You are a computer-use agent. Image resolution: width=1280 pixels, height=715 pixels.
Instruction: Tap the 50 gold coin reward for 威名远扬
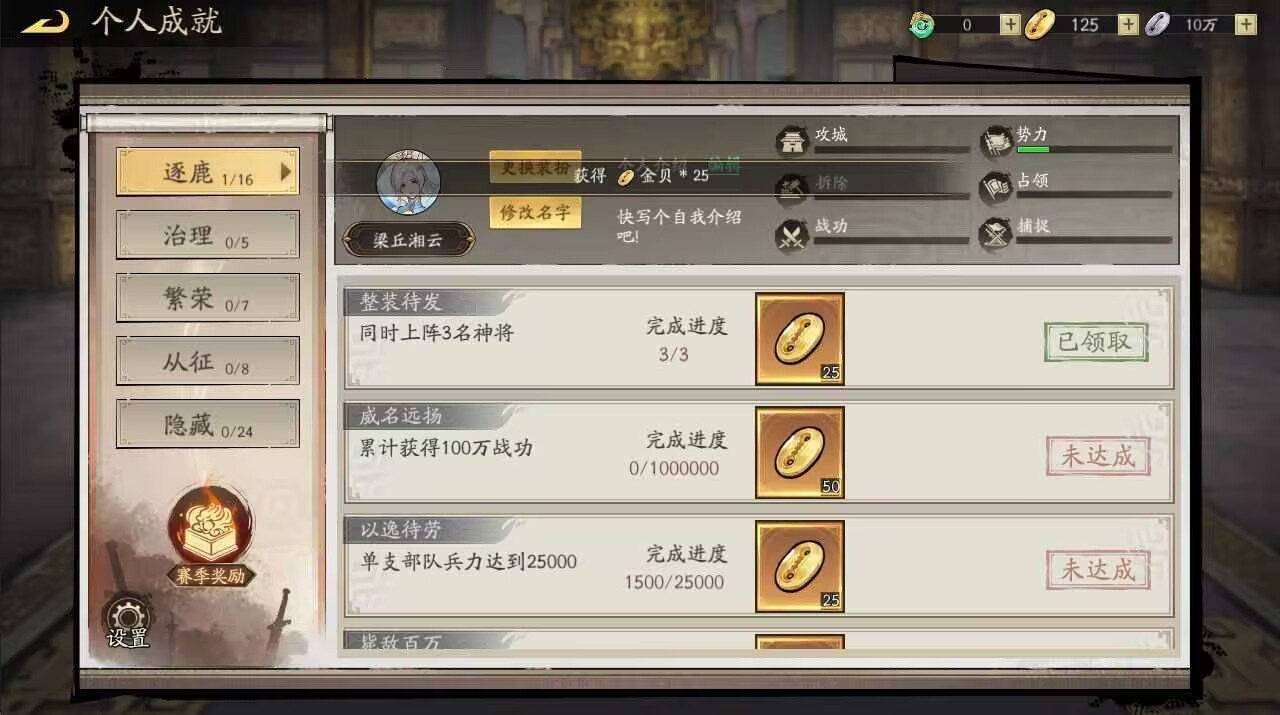coord(799,453)
